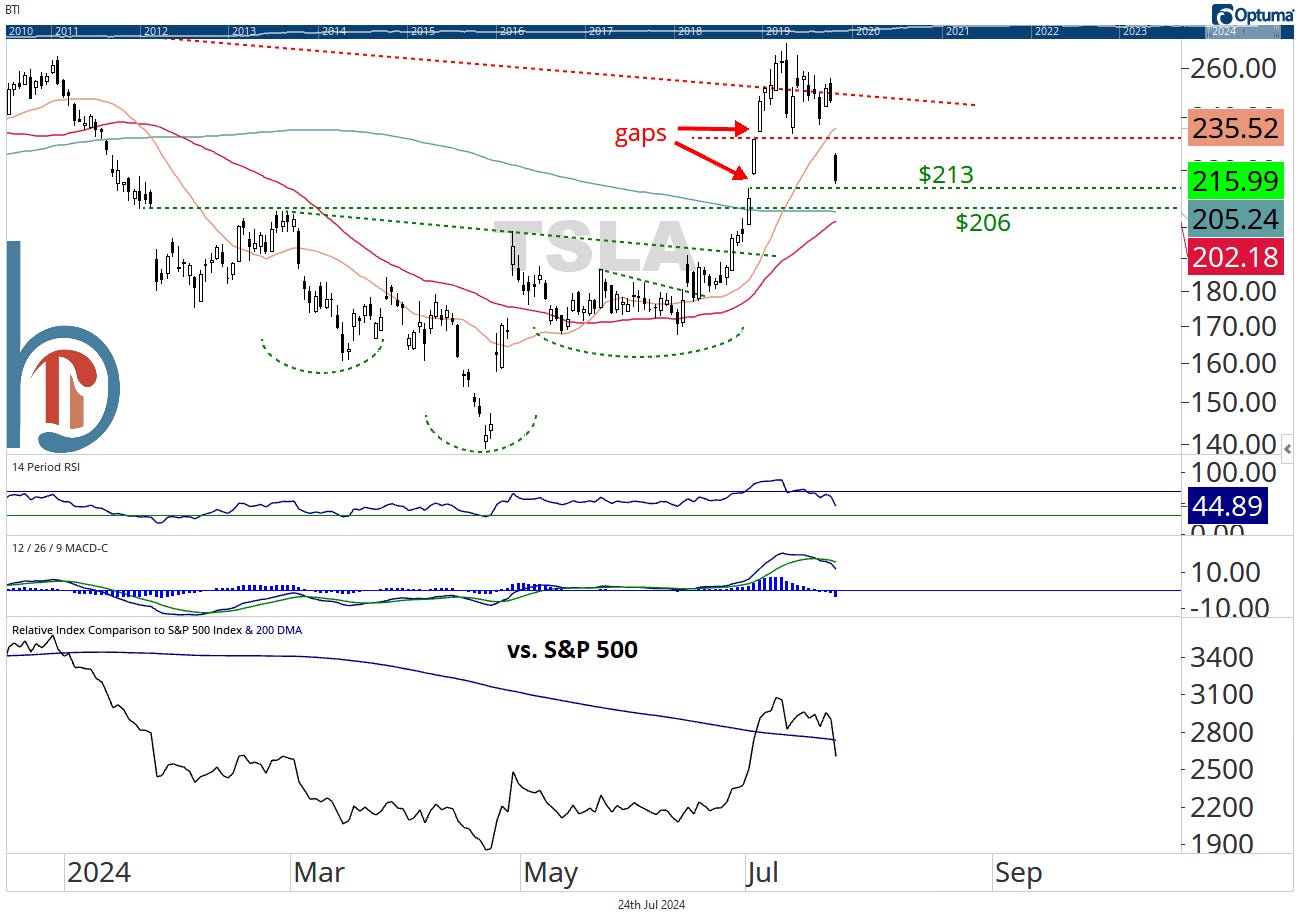Click the 180.00 price axis label
This screenshot has width=1300, height=924.
1234,291
